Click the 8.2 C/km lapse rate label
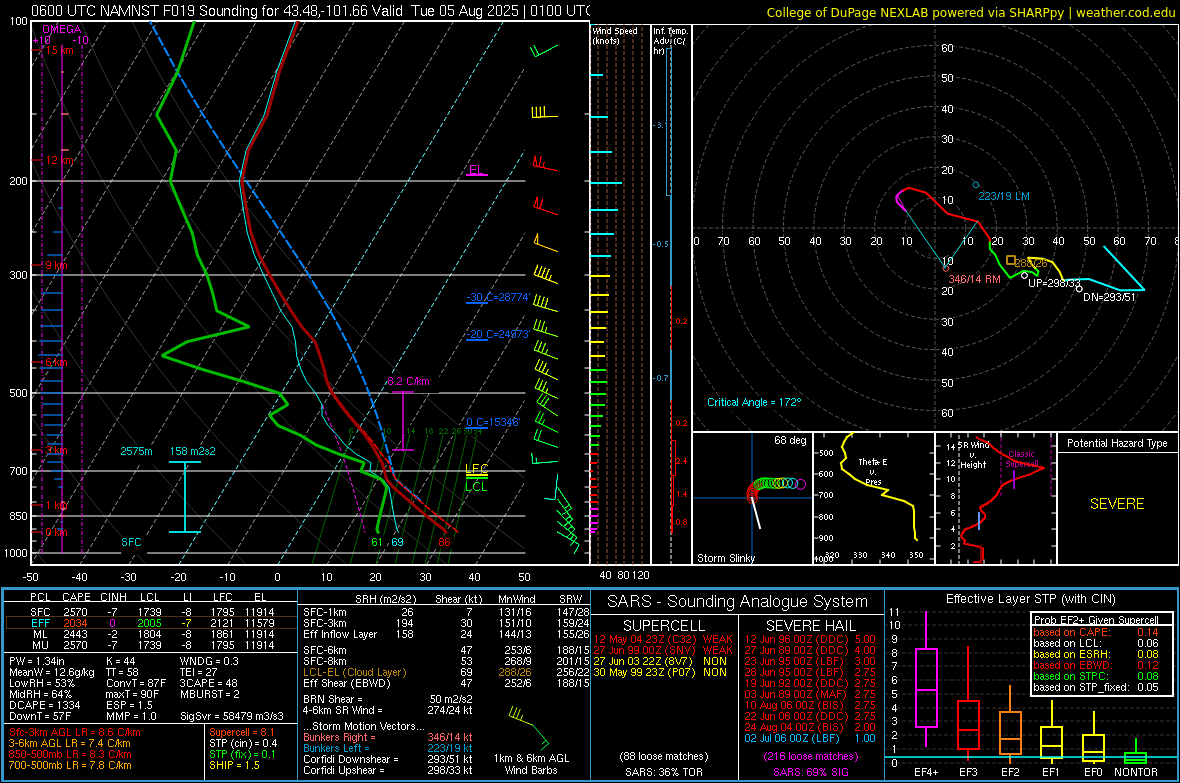The image size is (1180, 783). 409,382
